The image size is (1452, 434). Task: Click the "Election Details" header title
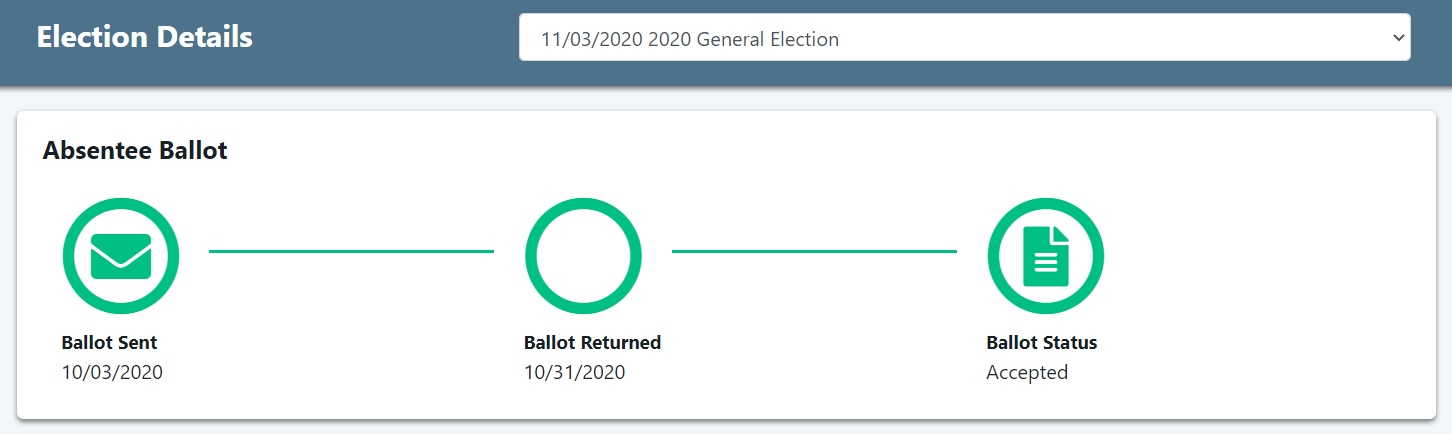pos(144,38)
